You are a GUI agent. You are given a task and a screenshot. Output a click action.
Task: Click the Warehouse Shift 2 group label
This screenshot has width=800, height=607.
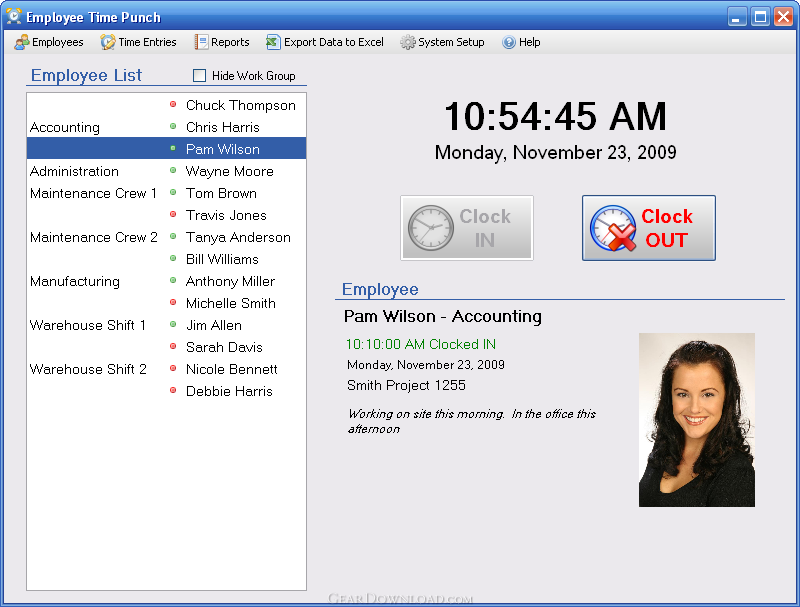tap(88, 369)
